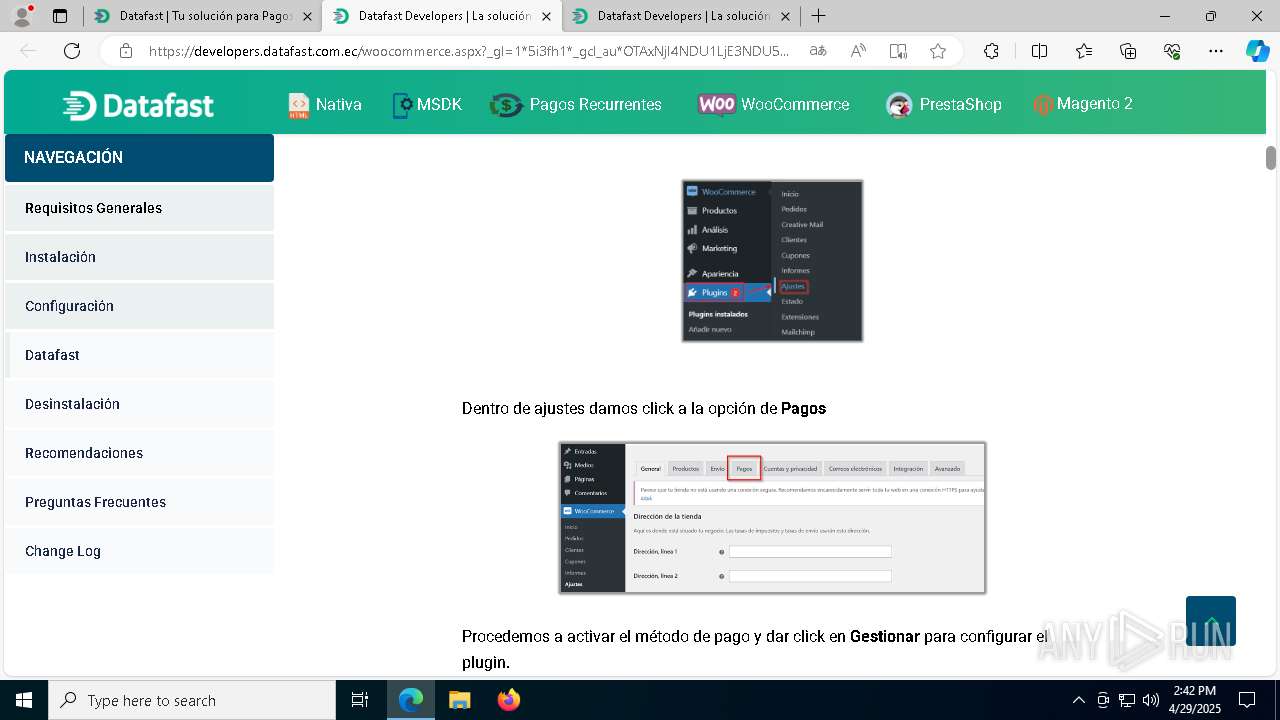This screenshot has height=720, width=1280.
Task: Go to Magento 2 documentation
Action: (1095, 103)
